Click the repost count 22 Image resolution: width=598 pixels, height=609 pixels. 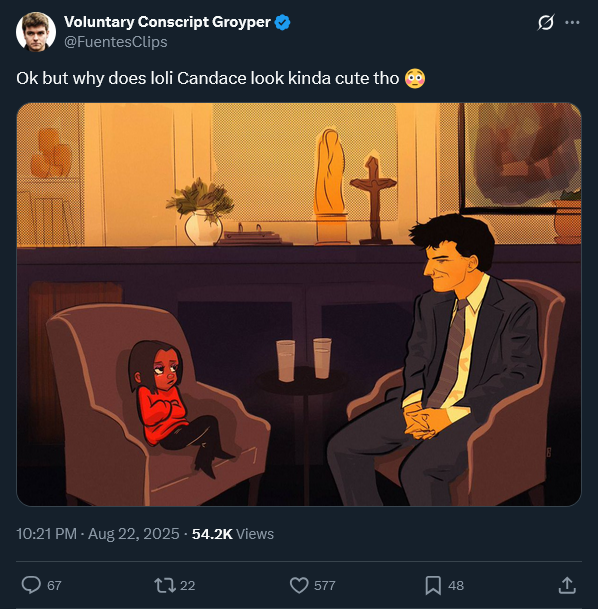[x=188, y=585]
